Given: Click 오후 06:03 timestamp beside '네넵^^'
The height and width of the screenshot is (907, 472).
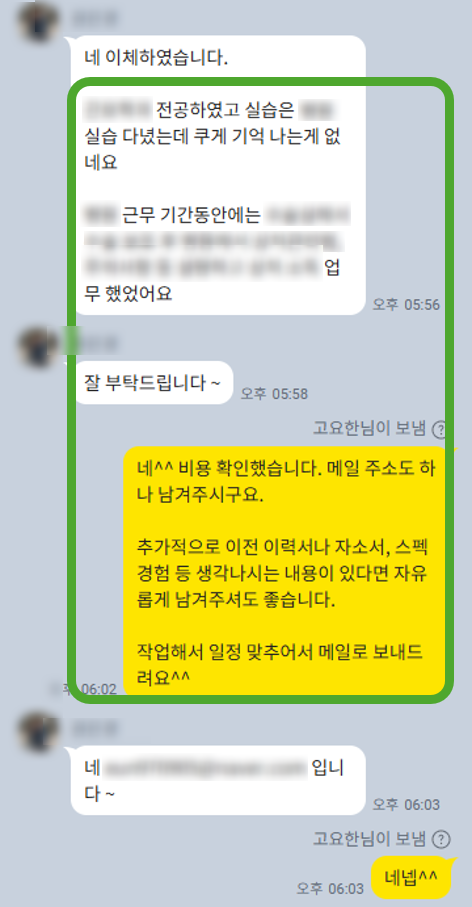Looking at the screenshot, I should click(x=330, y=888).
